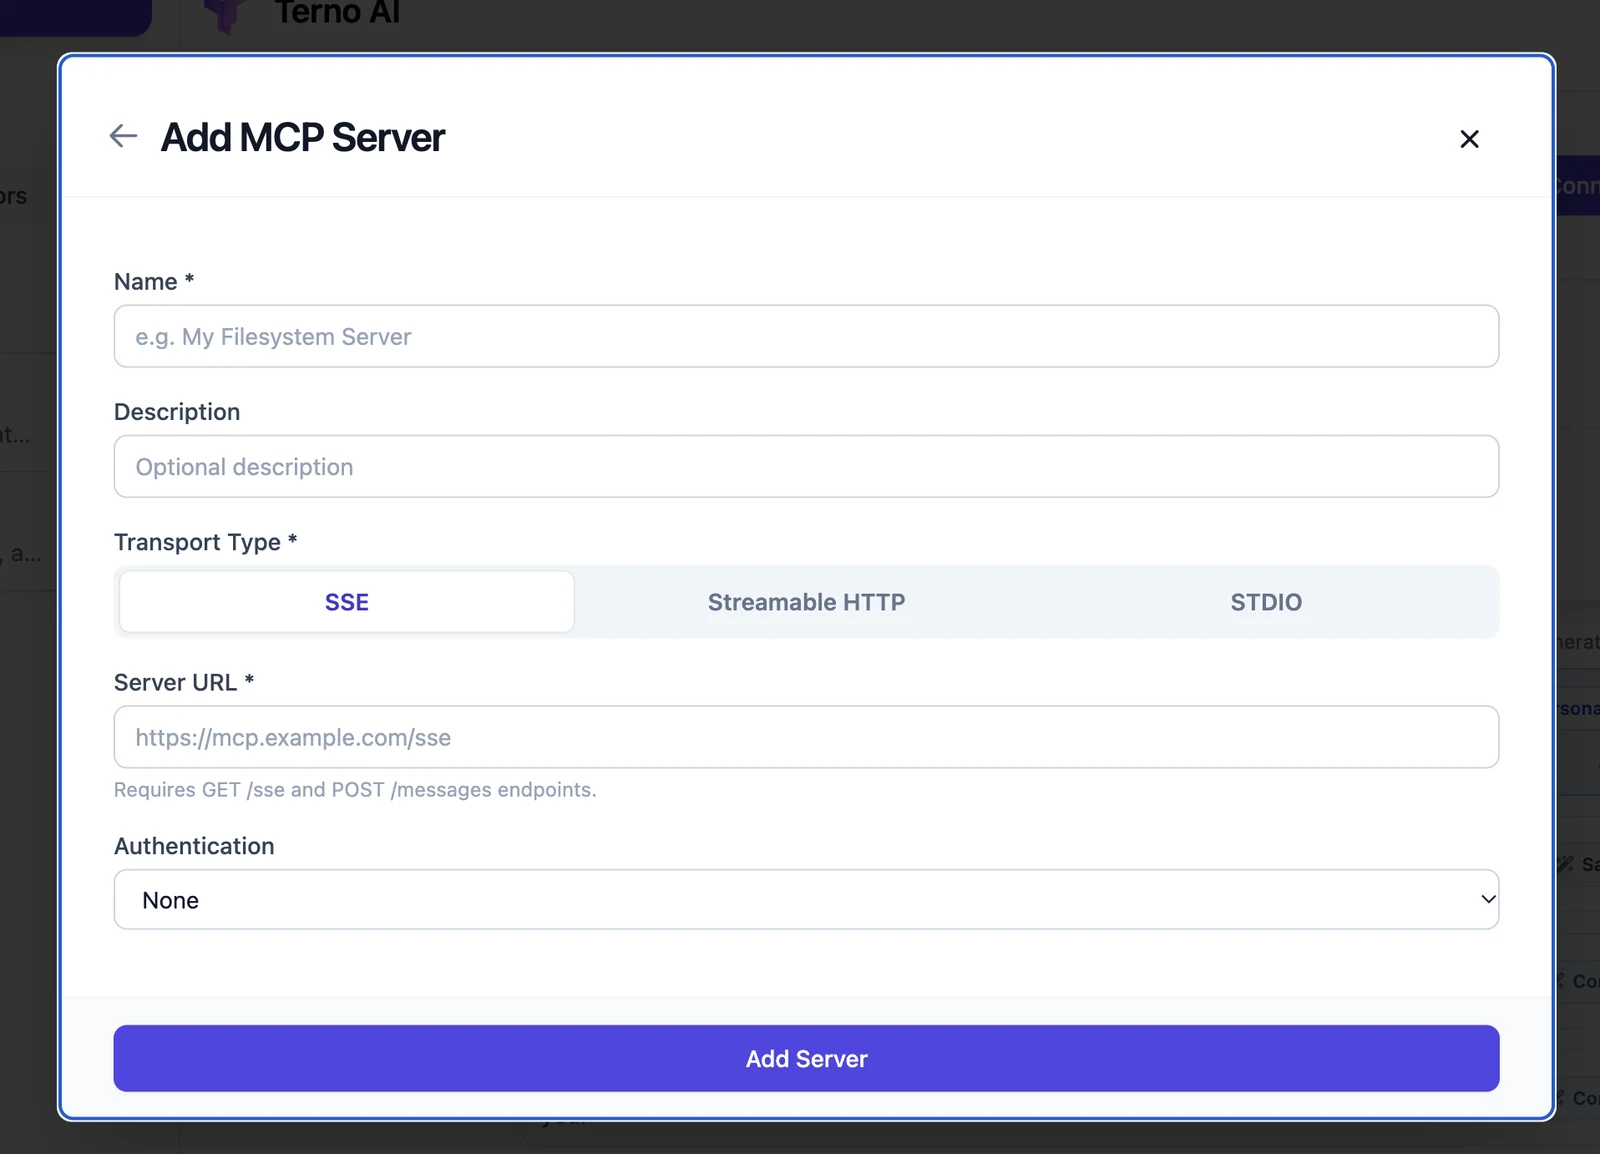Click the Server URL input field
Screen dimensions: 1600x1154
click(806, 737)
